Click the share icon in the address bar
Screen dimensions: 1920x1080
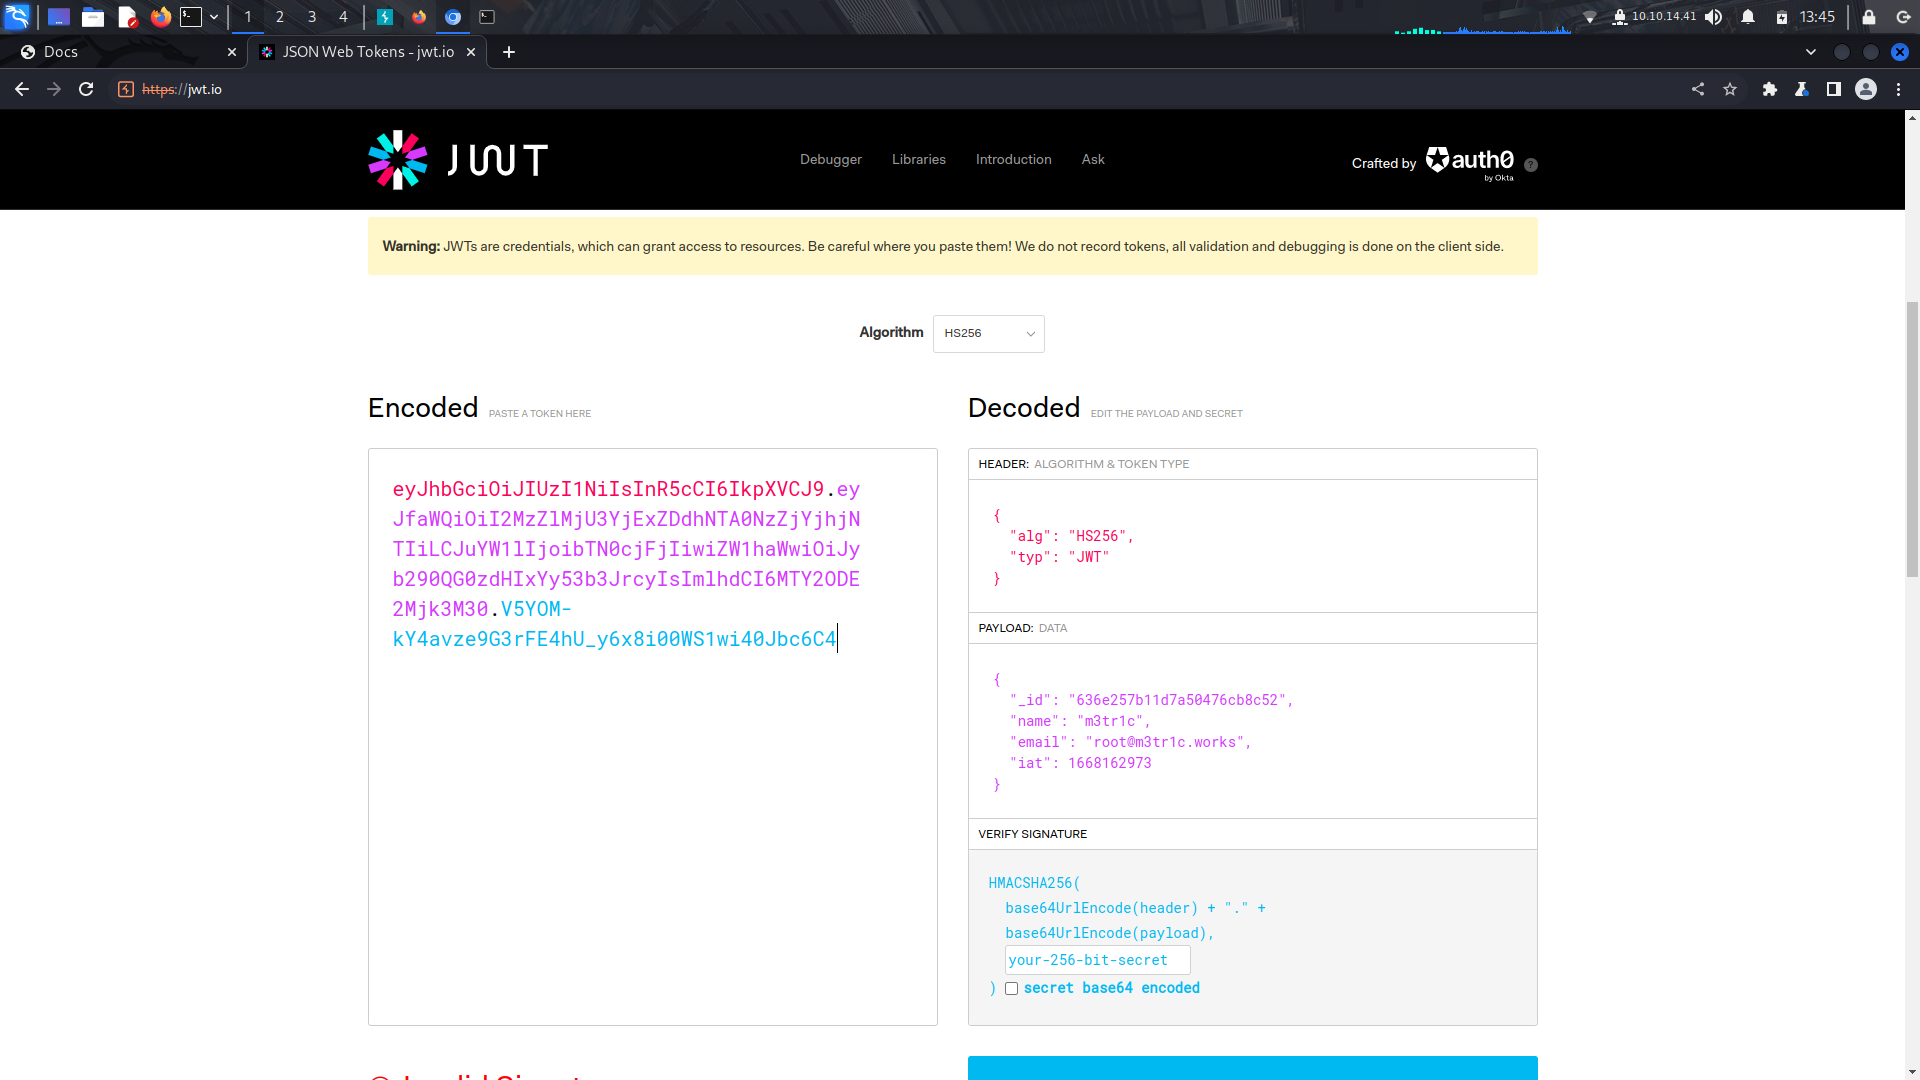point(1698,89)
